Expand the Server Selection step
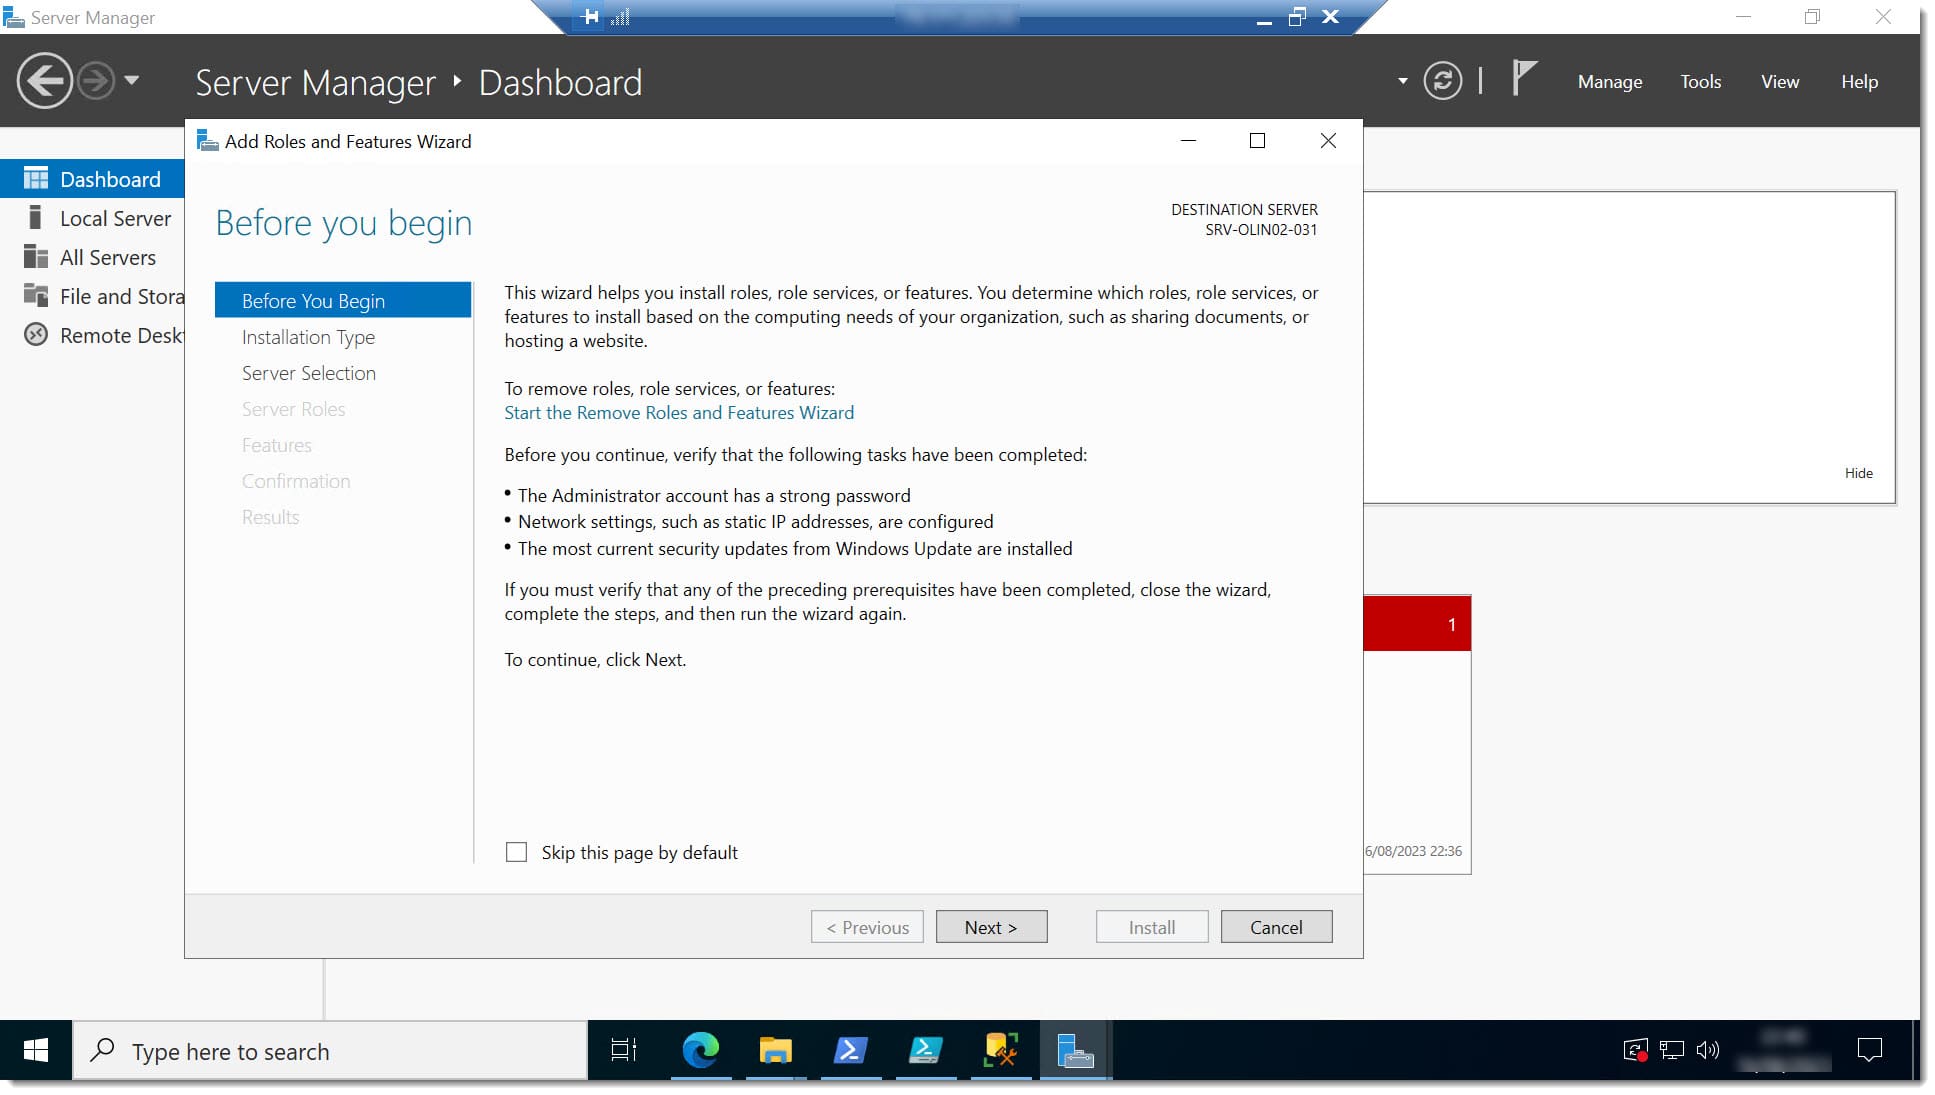Image resolution: width=1935 pixels, height=1095 pixels. pos(308,372)
